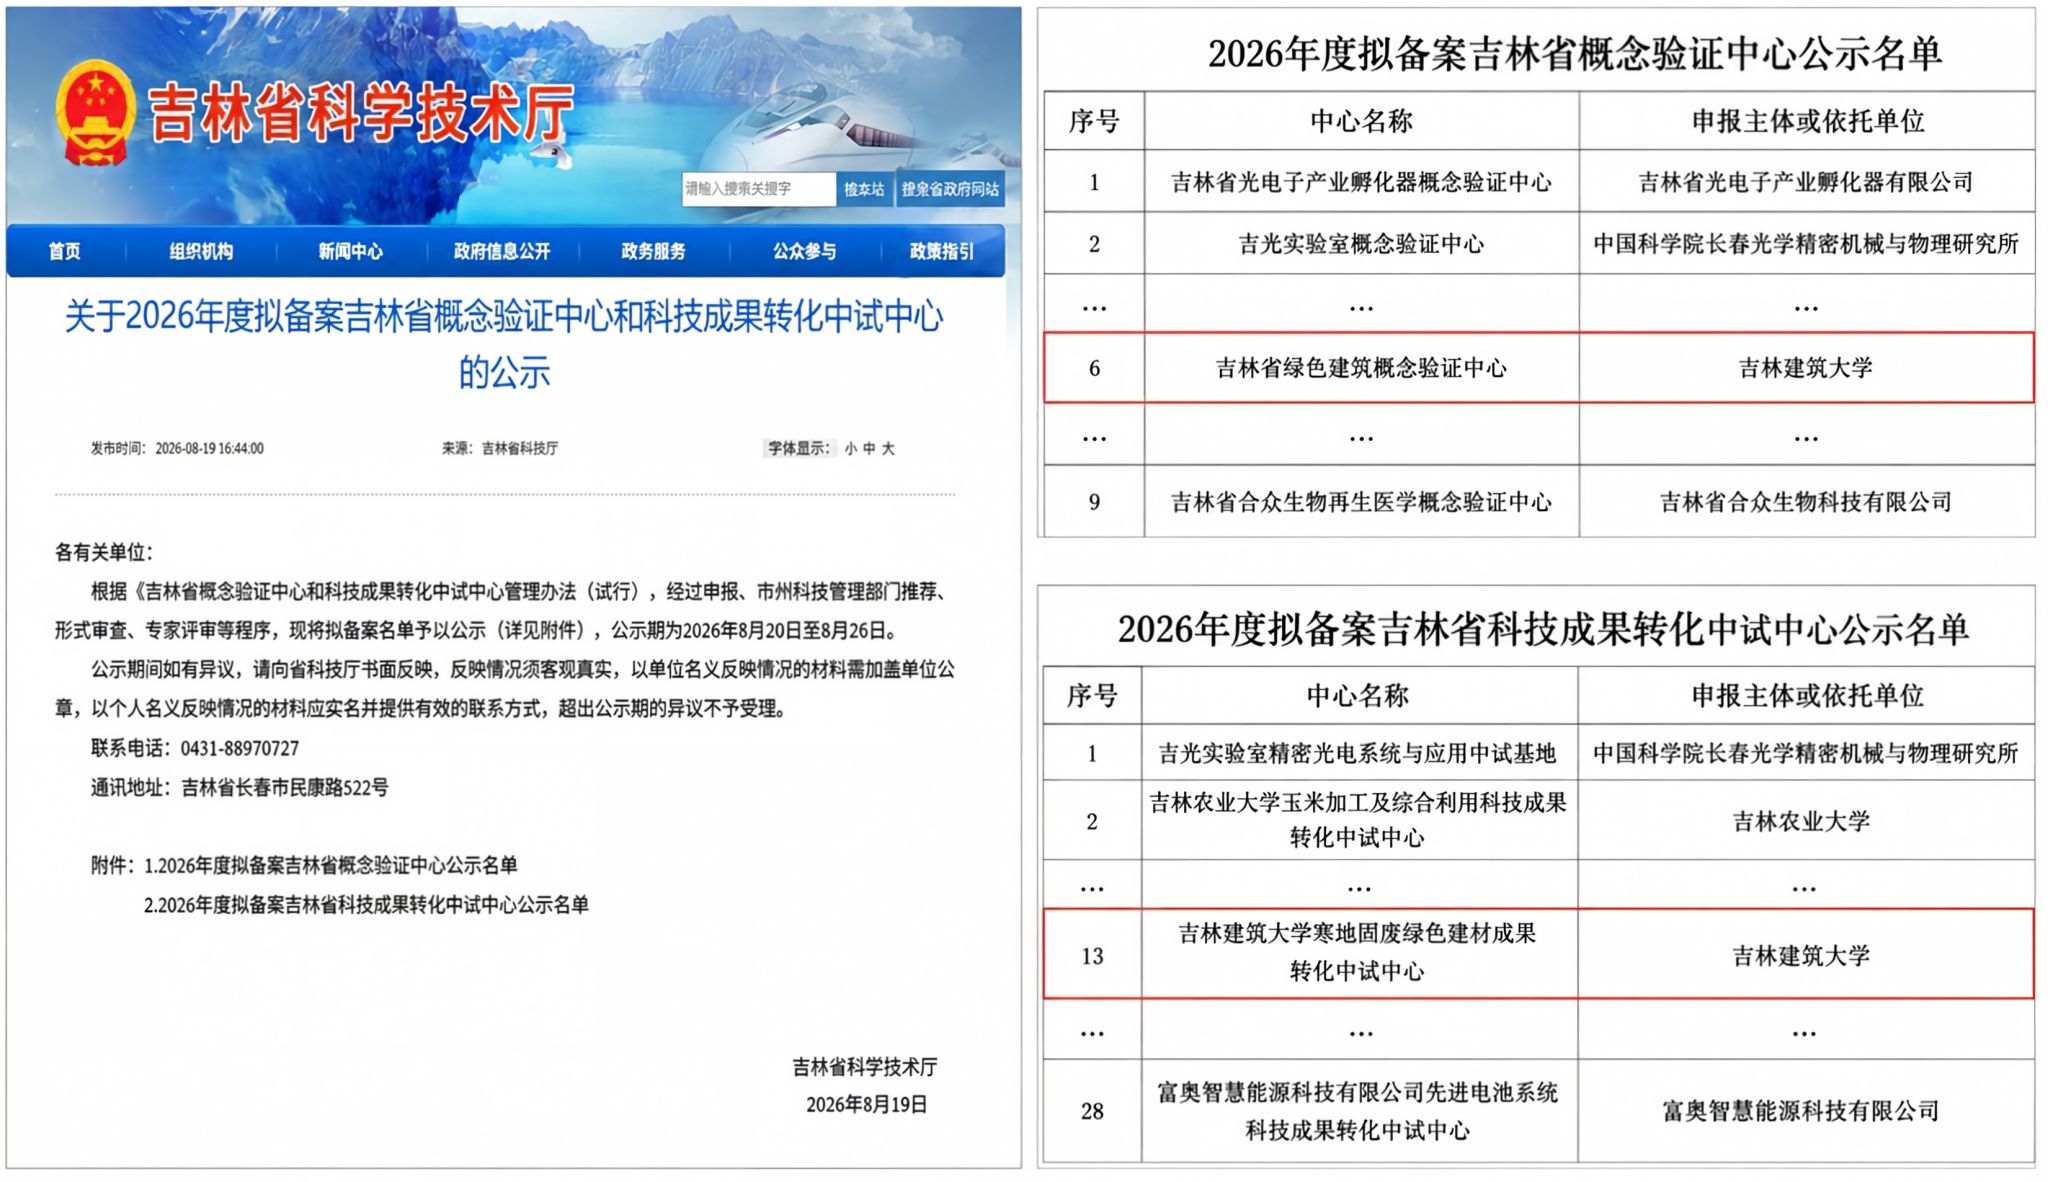Click the cell 吉光实验室概念验证中心
The height and width of the screenshot is (1182, 2048).
pos(1361,244)
